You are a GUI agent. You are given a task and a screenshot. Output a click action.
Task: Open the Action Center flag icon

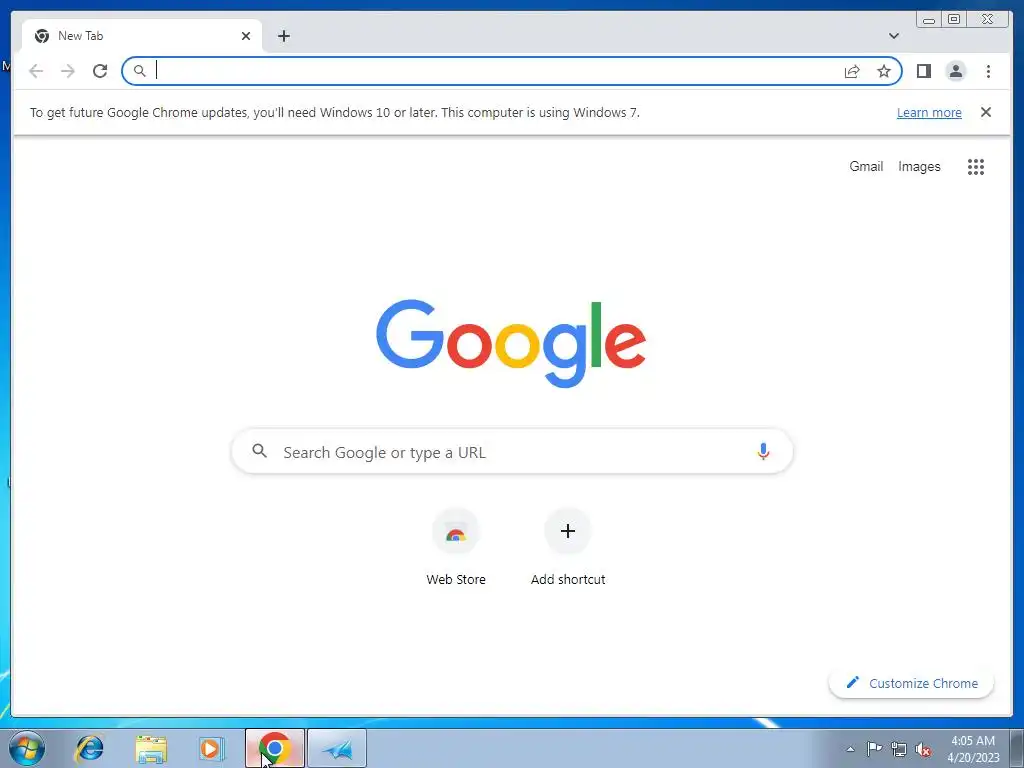874,749
